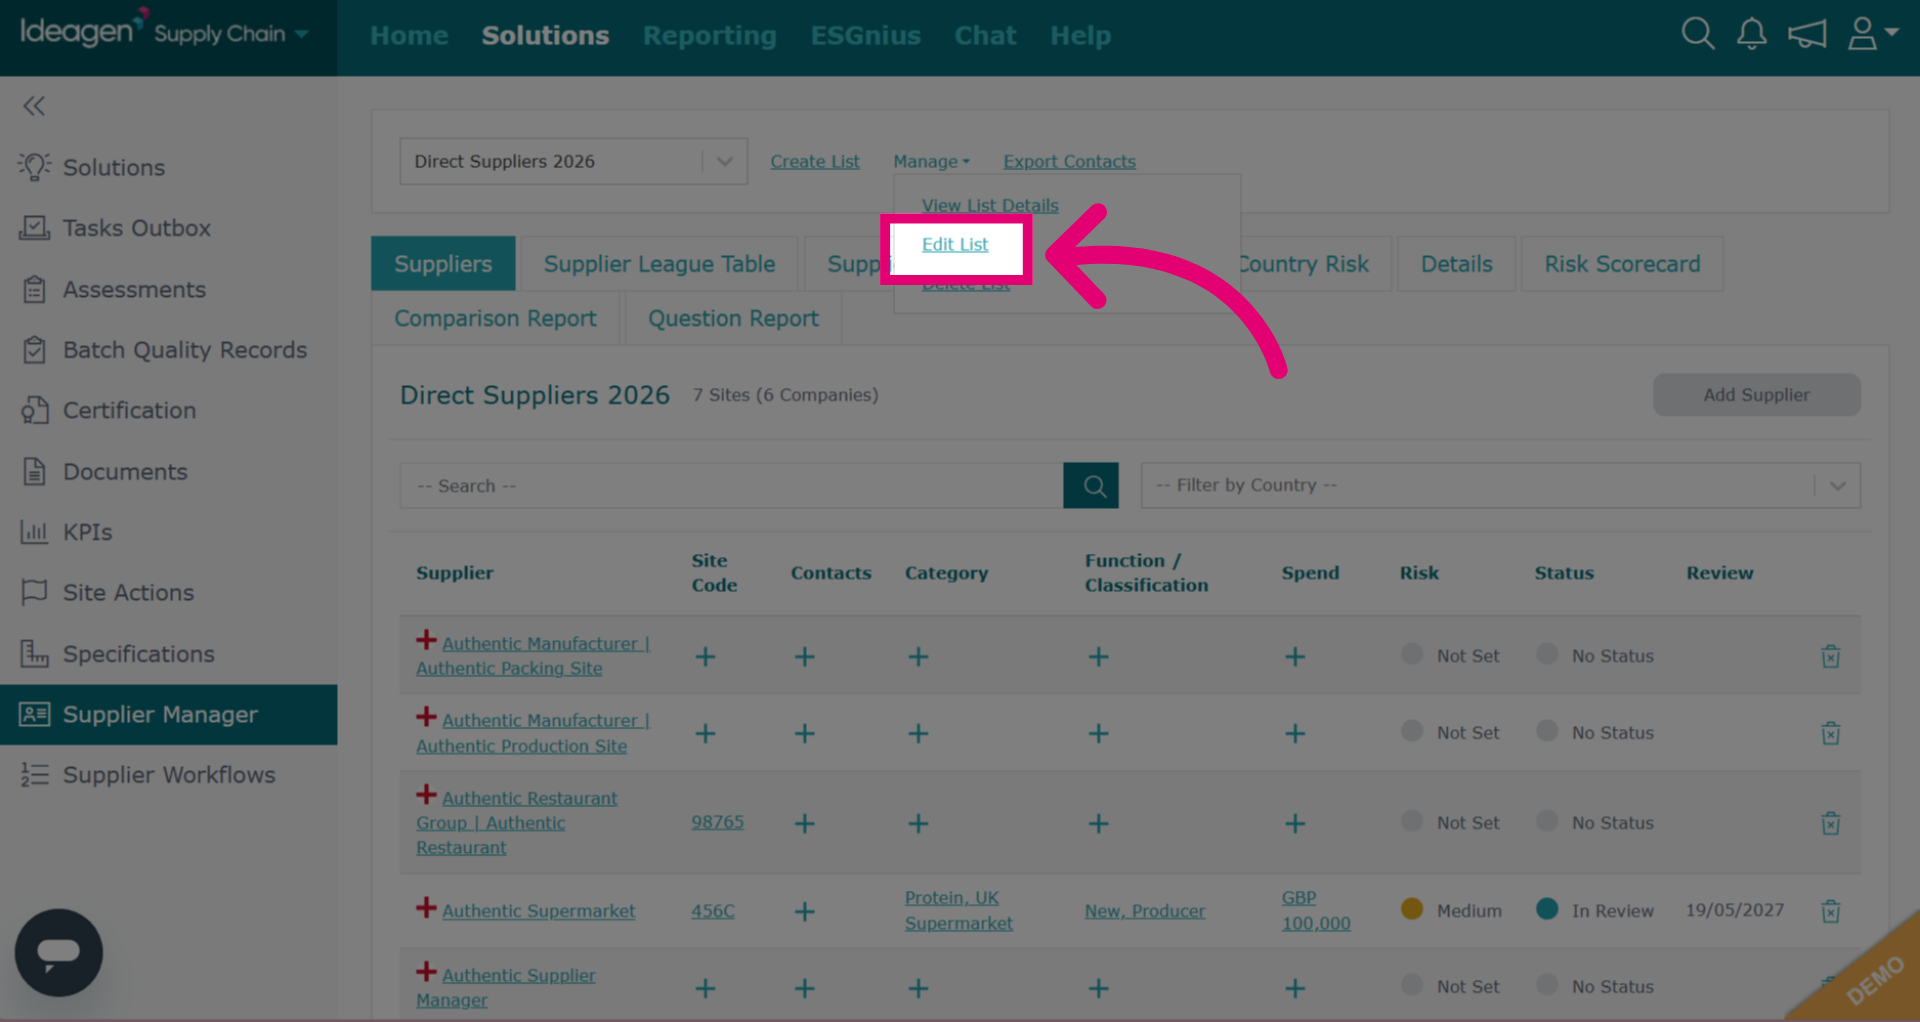Select Edit List from the Manage menu
The image size is (1920, 1022).
[955, 244]
